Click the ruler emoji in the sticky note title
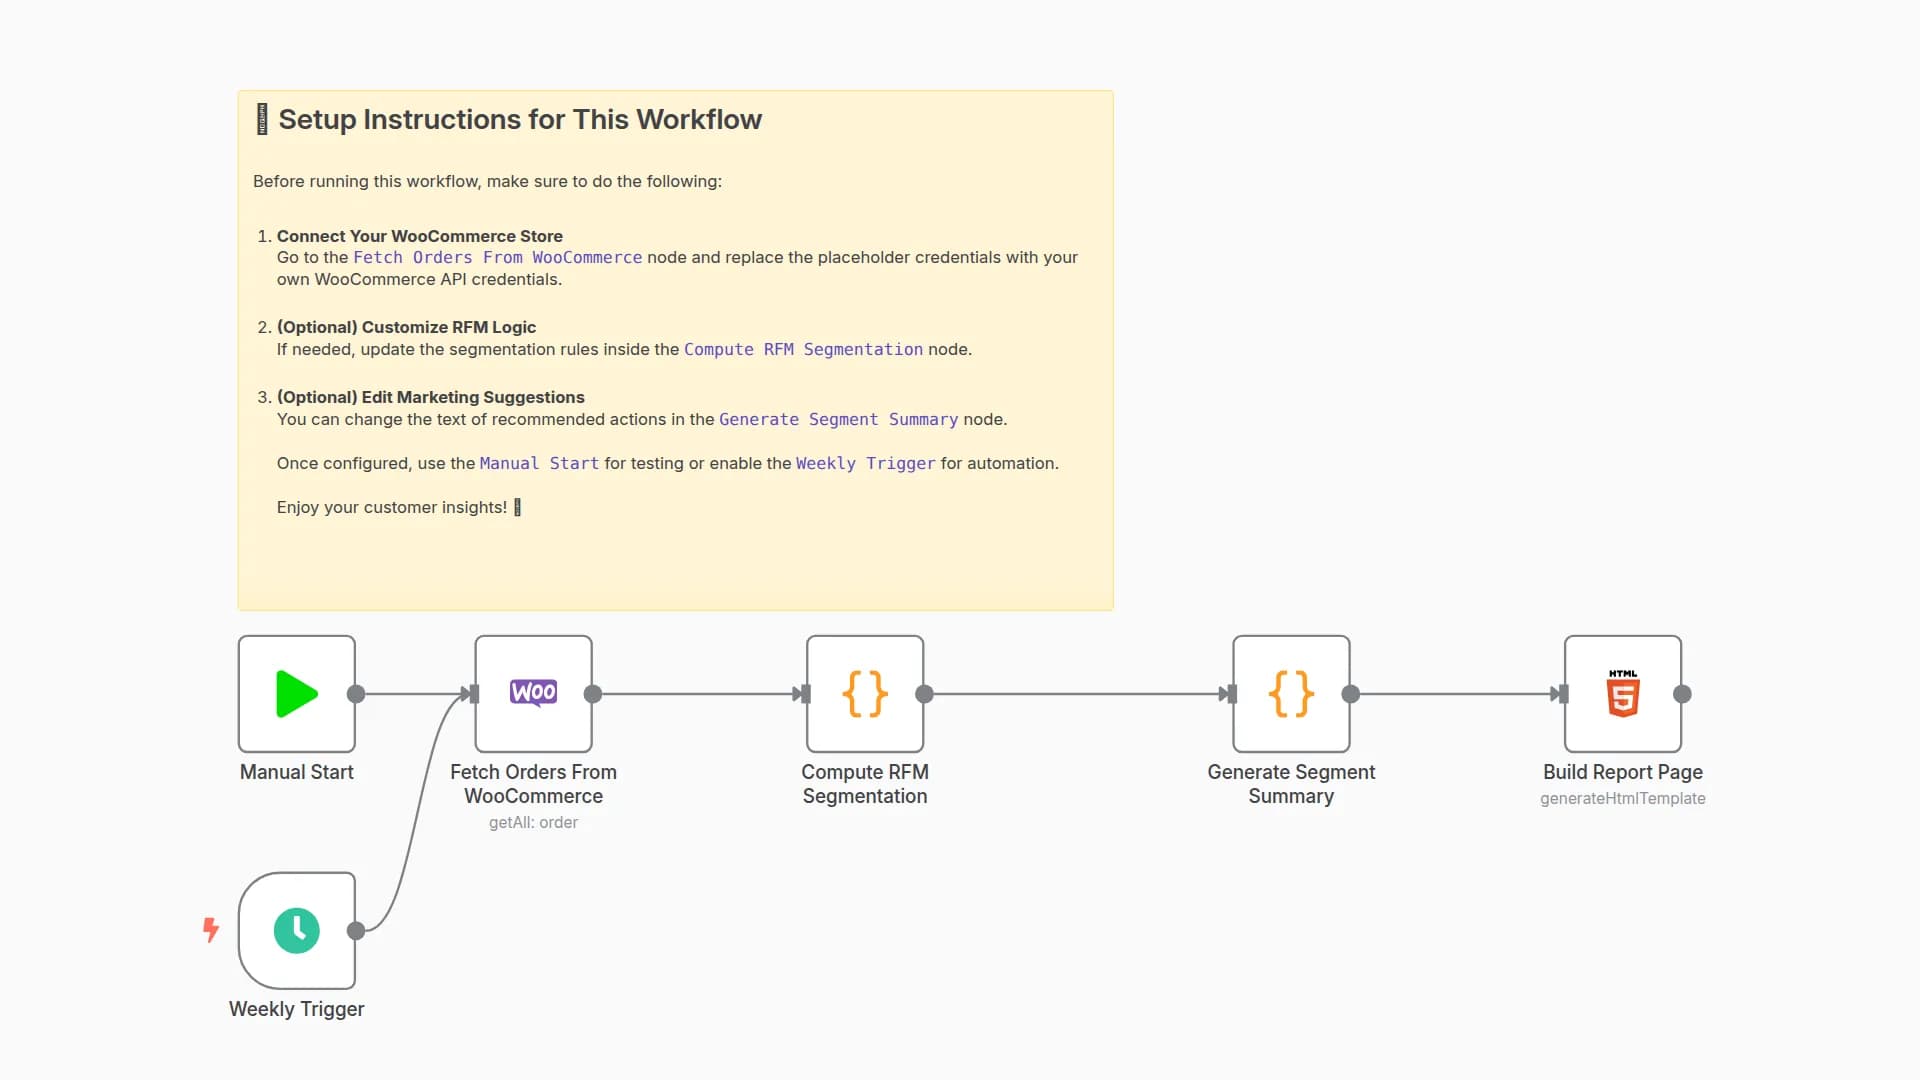This screenshot has width=1920, height=1080. (x=262, y=119)
